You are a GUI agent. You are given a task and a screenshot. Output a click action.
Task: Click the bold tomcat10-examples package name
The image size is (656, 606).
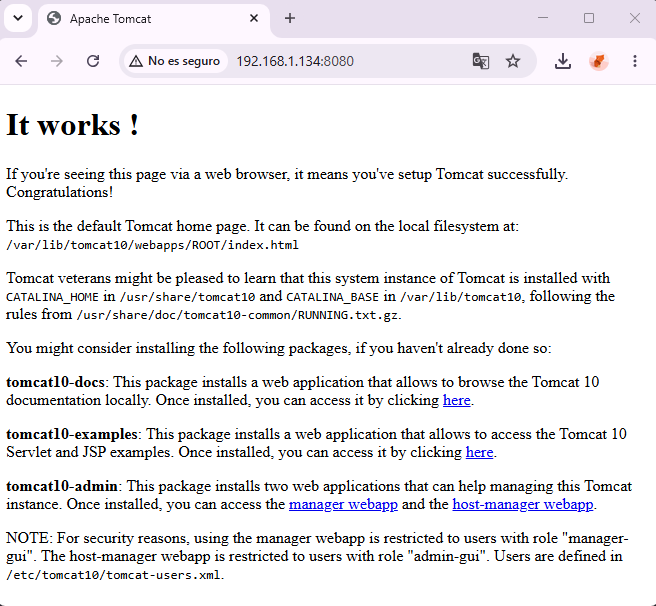pyautogui.click(x=72, y=434)
